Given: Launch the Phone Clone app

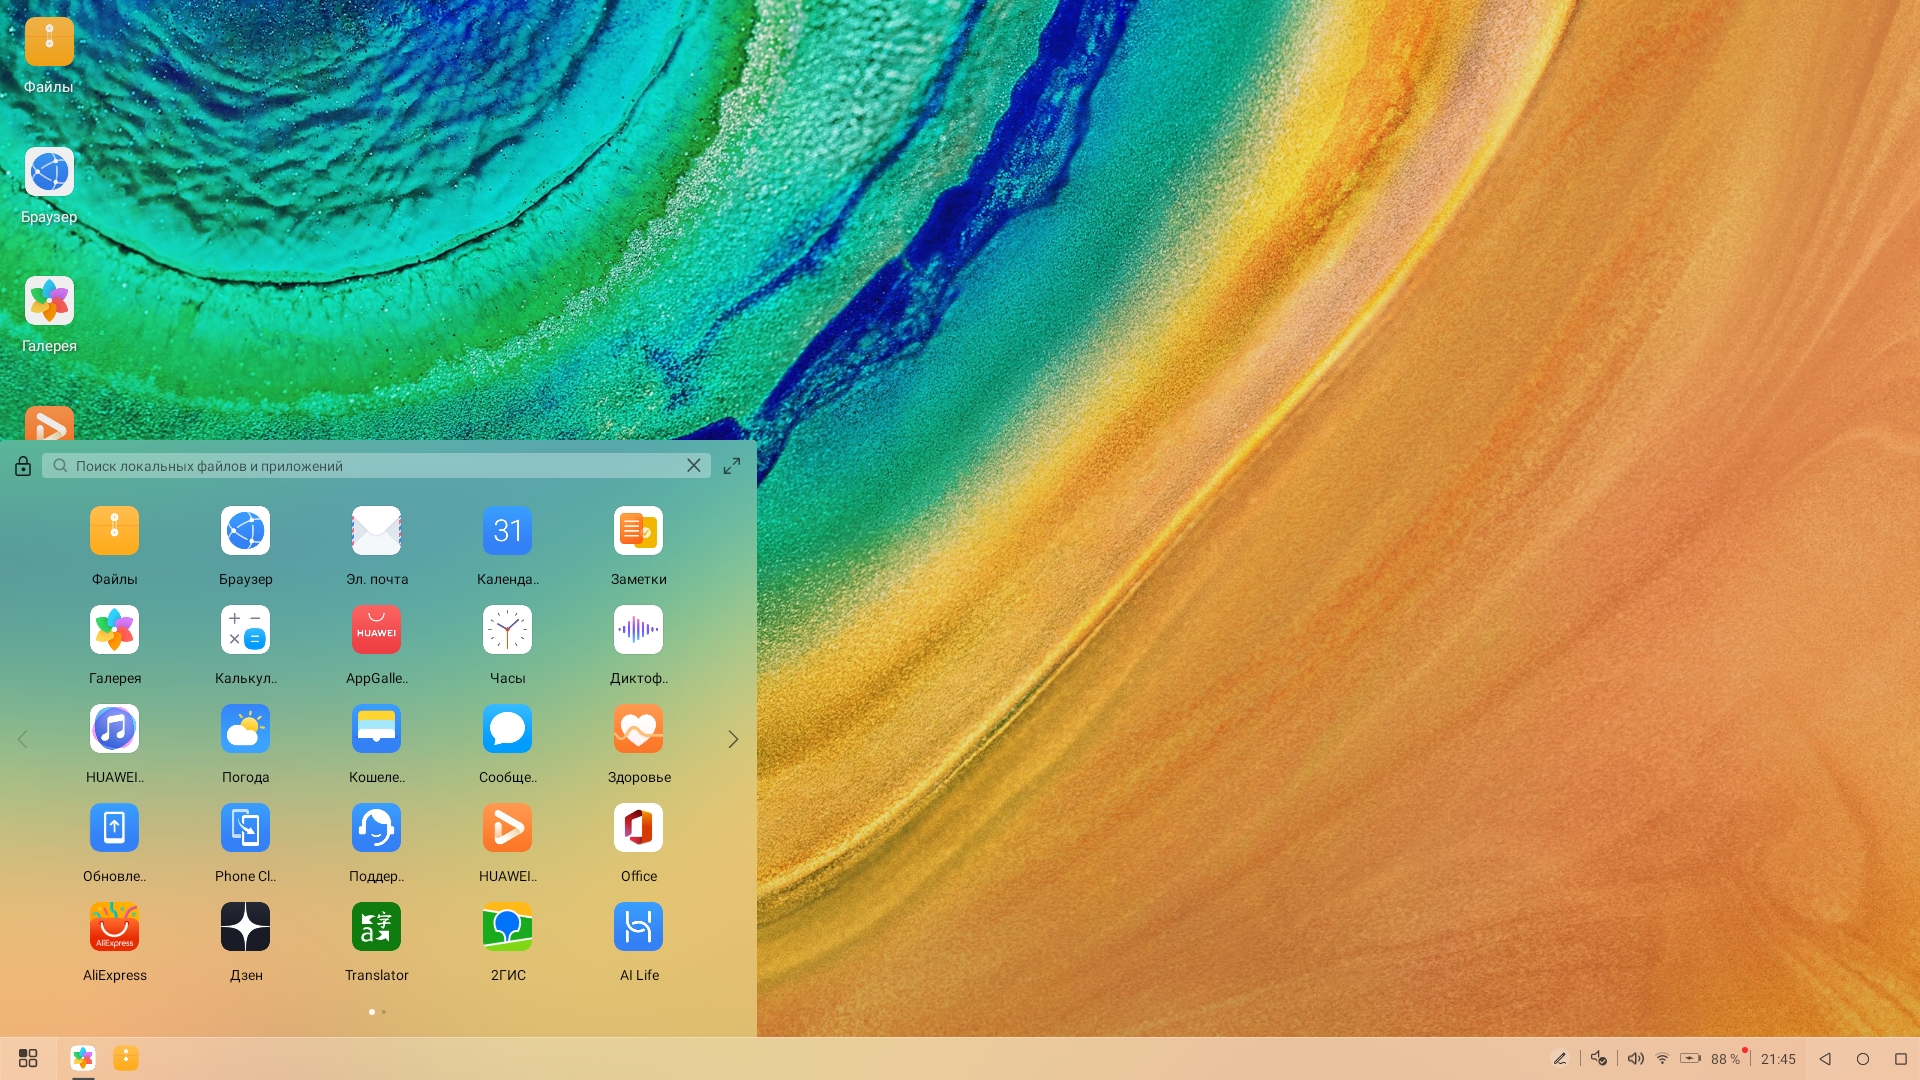Looking at the screenshot, I should (x=245, y=828).
